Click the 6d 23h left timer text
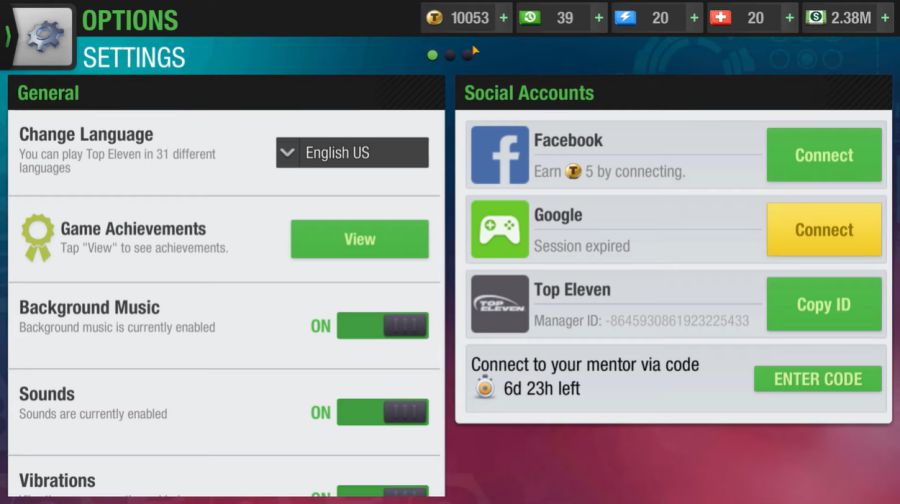Image resolution: width=900 pixels, height=504 pixels. (541, 389)
